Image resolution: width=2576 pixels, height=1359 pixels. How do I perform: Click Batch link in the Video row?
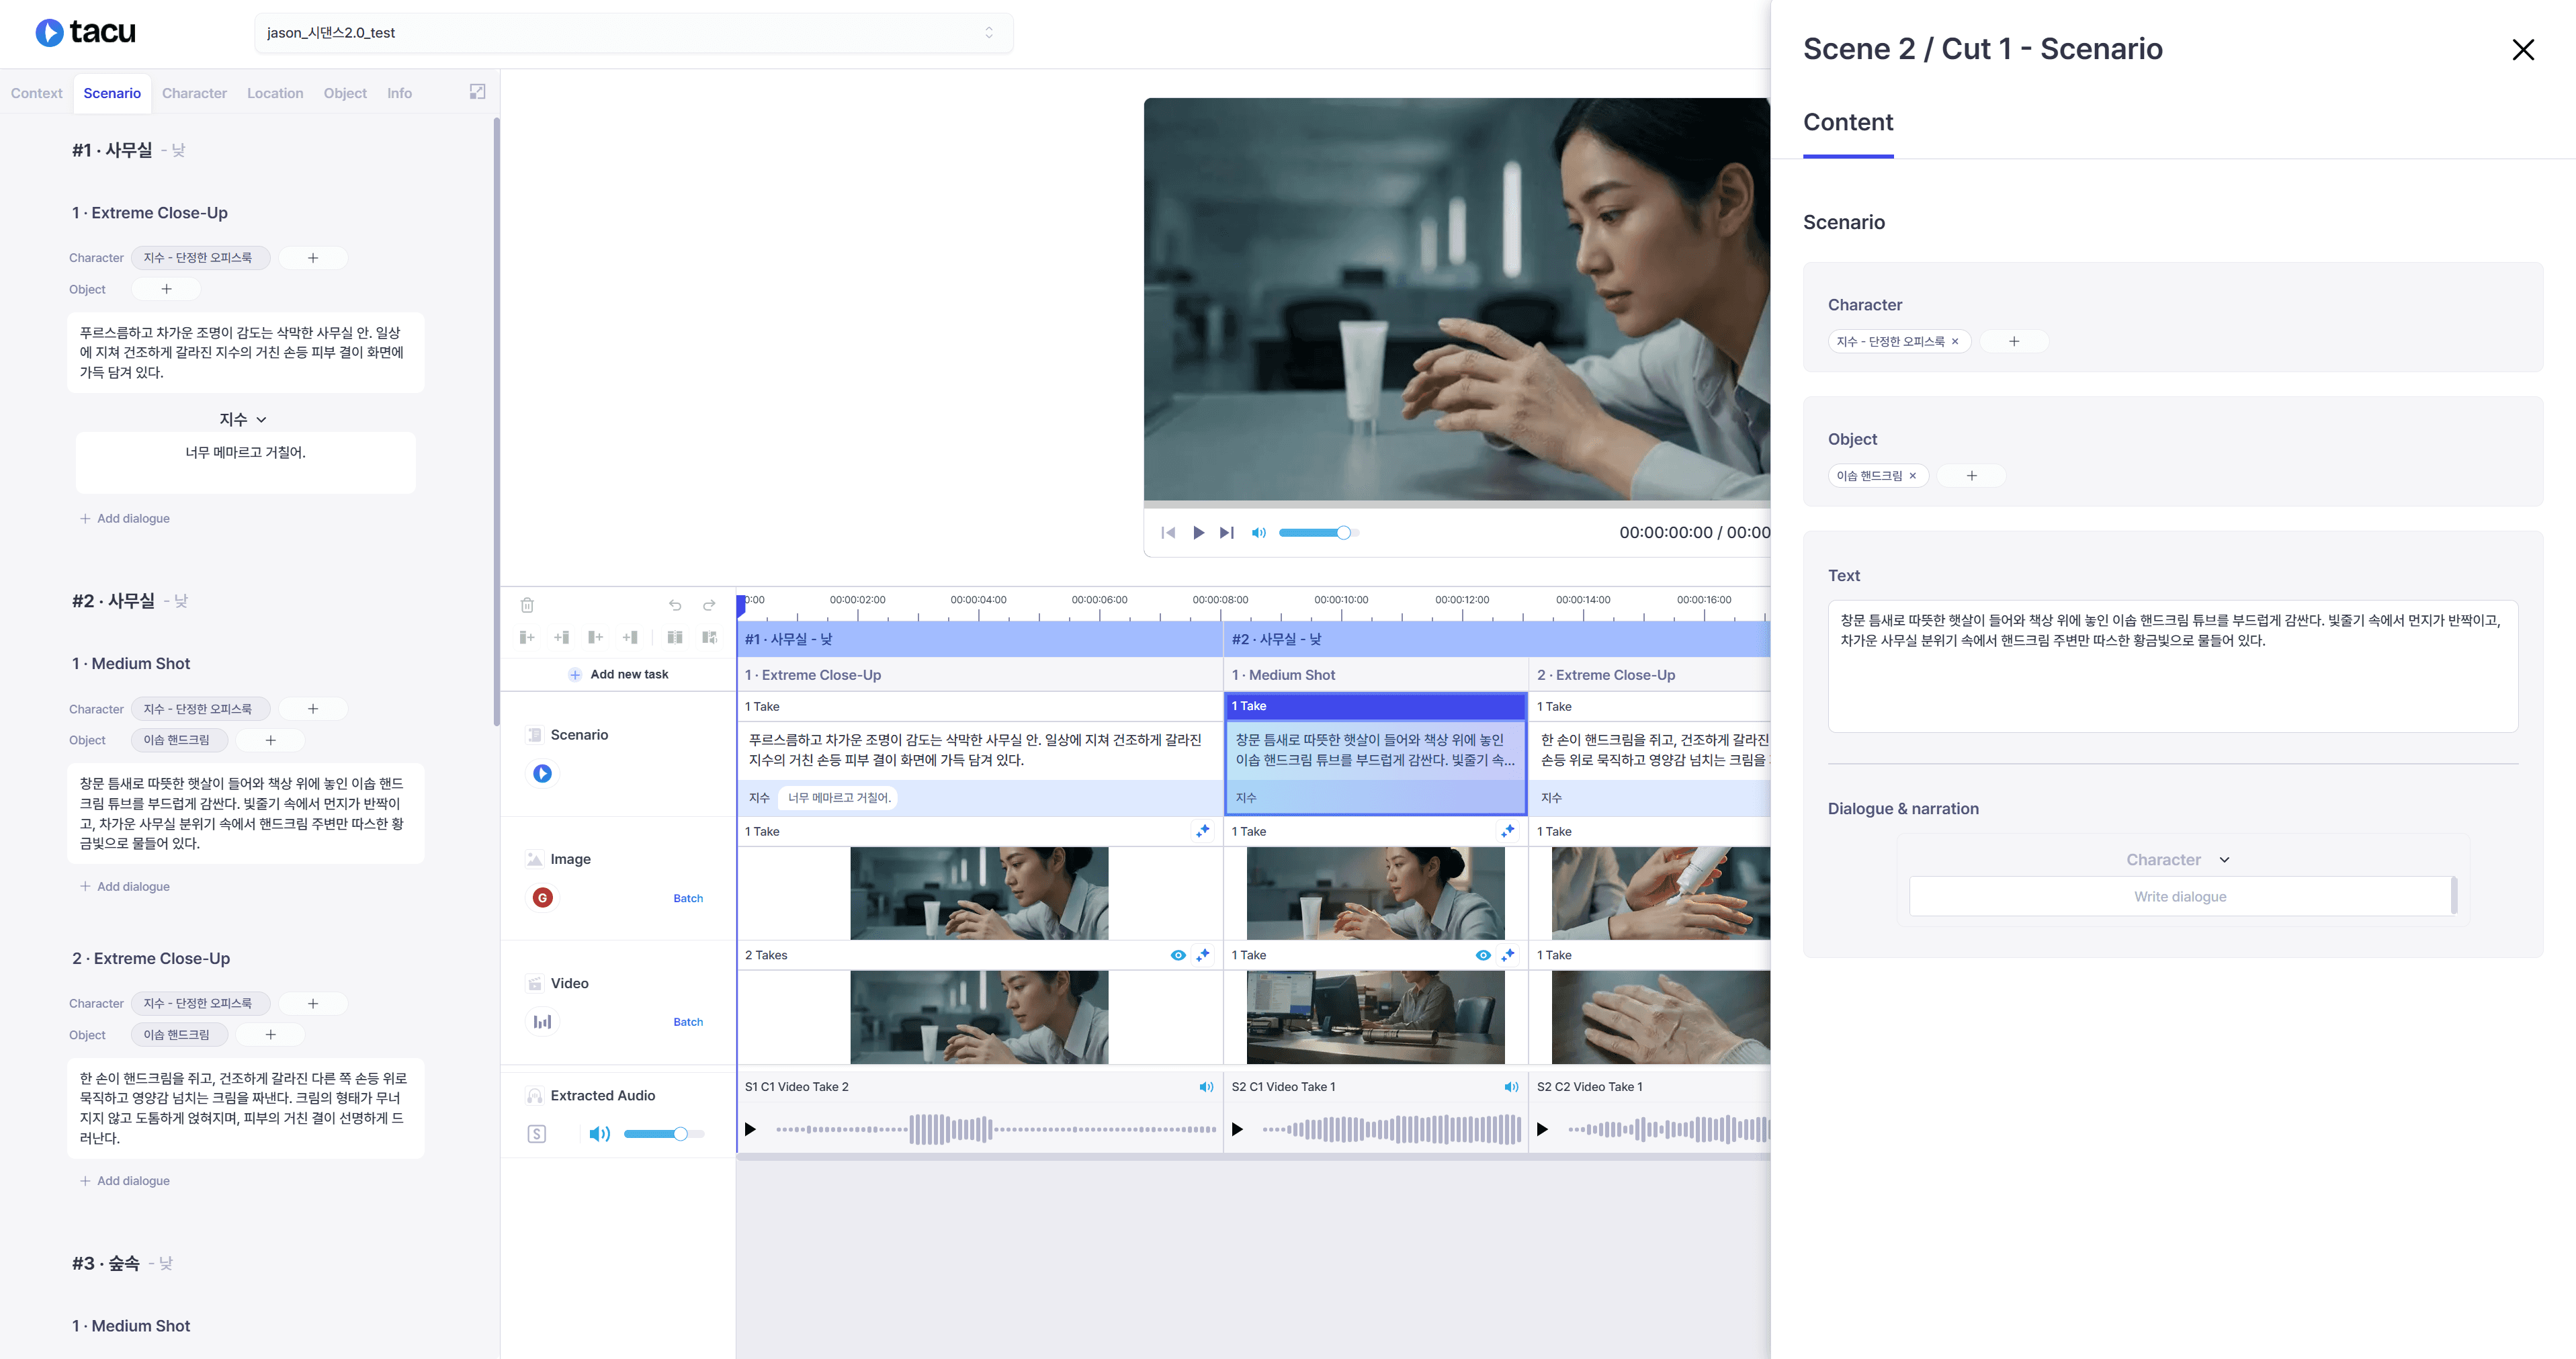click(688, 1023)
